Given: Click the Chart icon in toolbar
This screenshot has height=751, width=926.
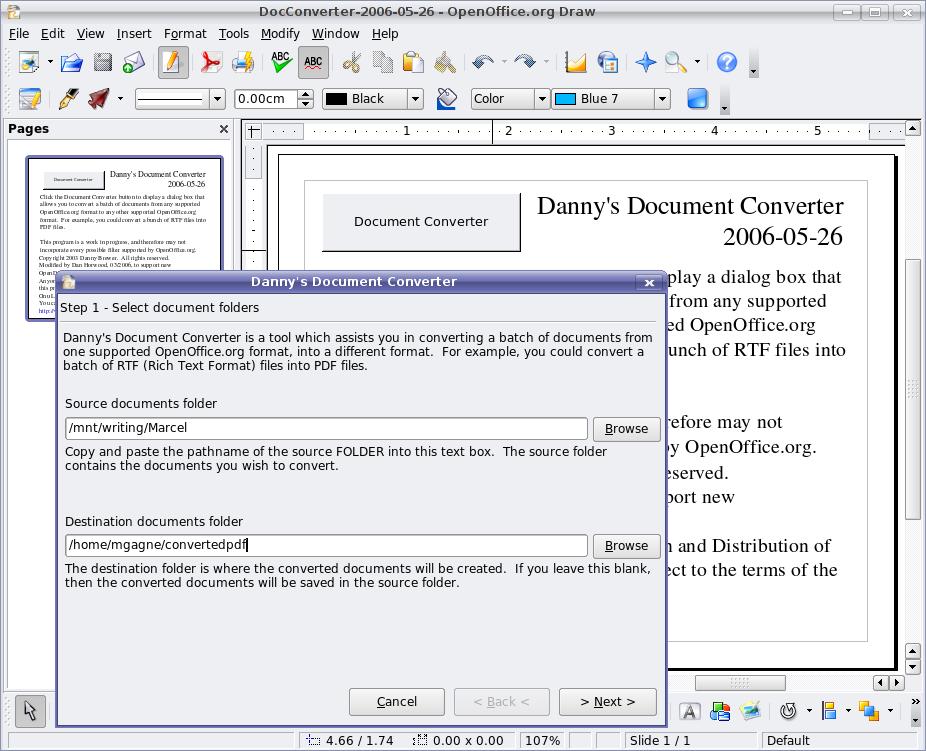Looking at the screenshot, I should pyautogui.click(x=575, y=63).
